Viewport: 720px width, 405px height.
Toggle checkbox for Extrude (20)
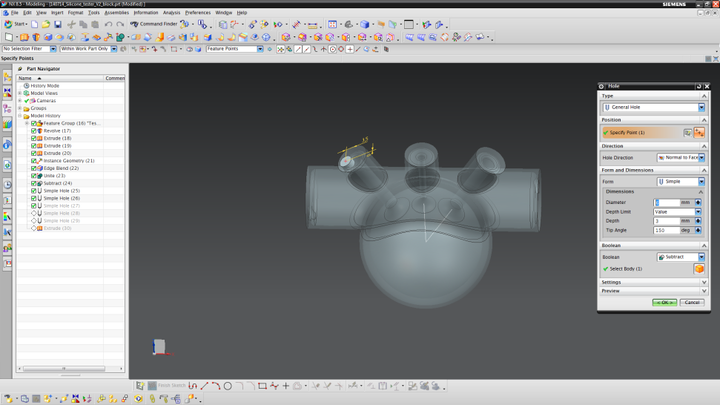(x=34, y=153)
